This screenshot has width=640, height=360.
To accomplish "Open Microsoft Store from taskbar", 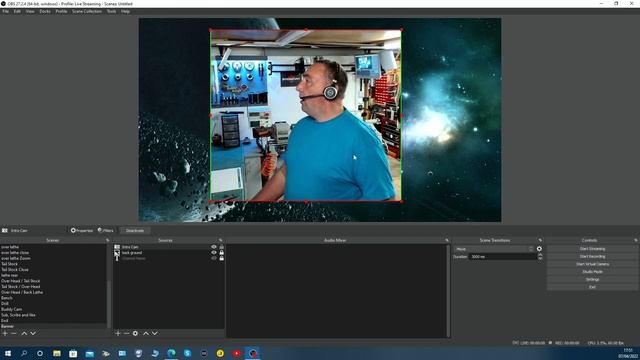I will [73, 353].
